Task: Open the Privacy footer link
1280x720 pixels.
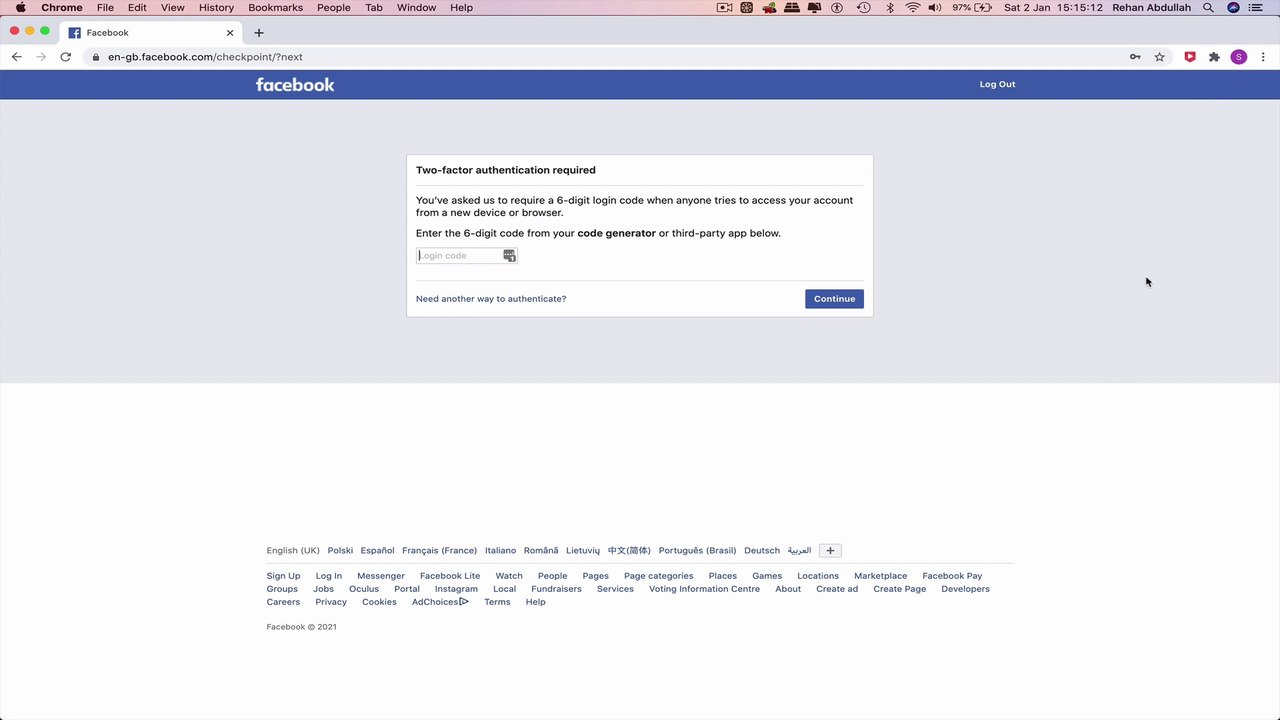Action: point(331,602)
